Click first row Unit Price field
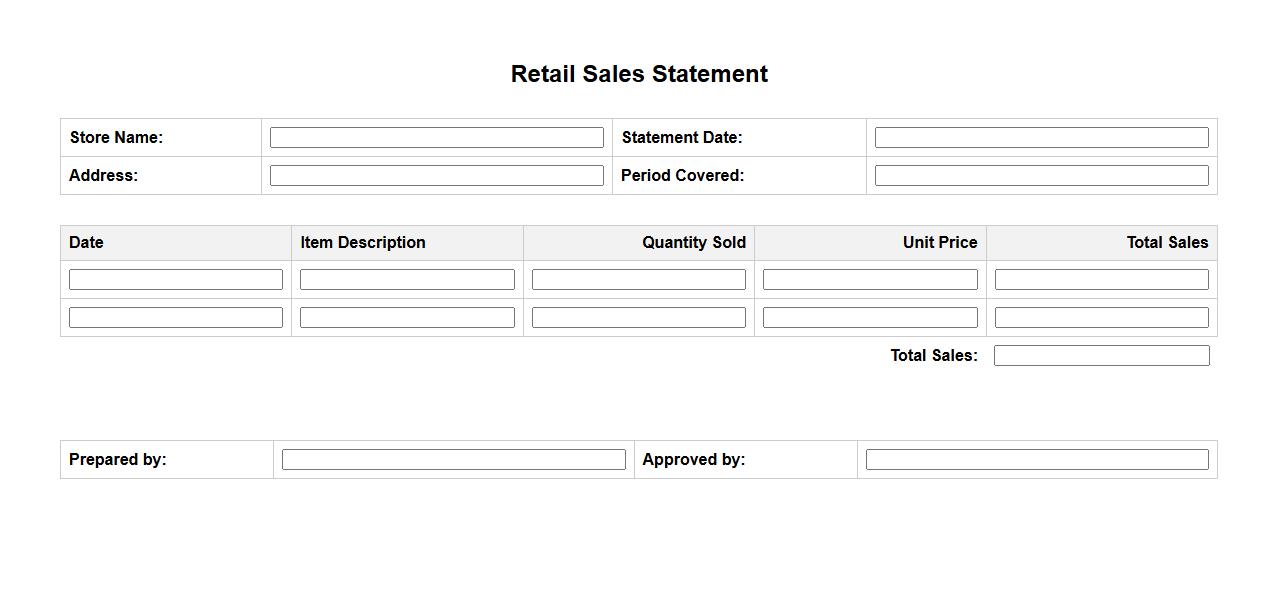Screen dimensions: 1278x601 870,280
